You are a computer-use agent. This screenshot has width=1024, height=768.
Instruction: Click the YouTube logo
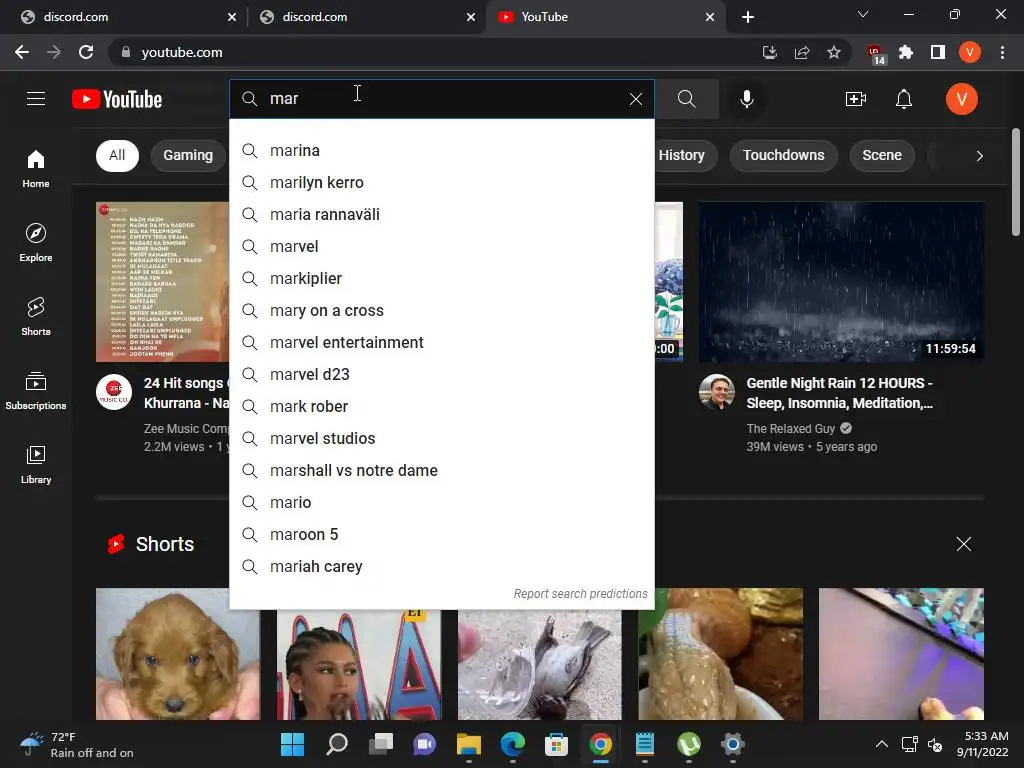pyautogui.click(x=117, y=99)
